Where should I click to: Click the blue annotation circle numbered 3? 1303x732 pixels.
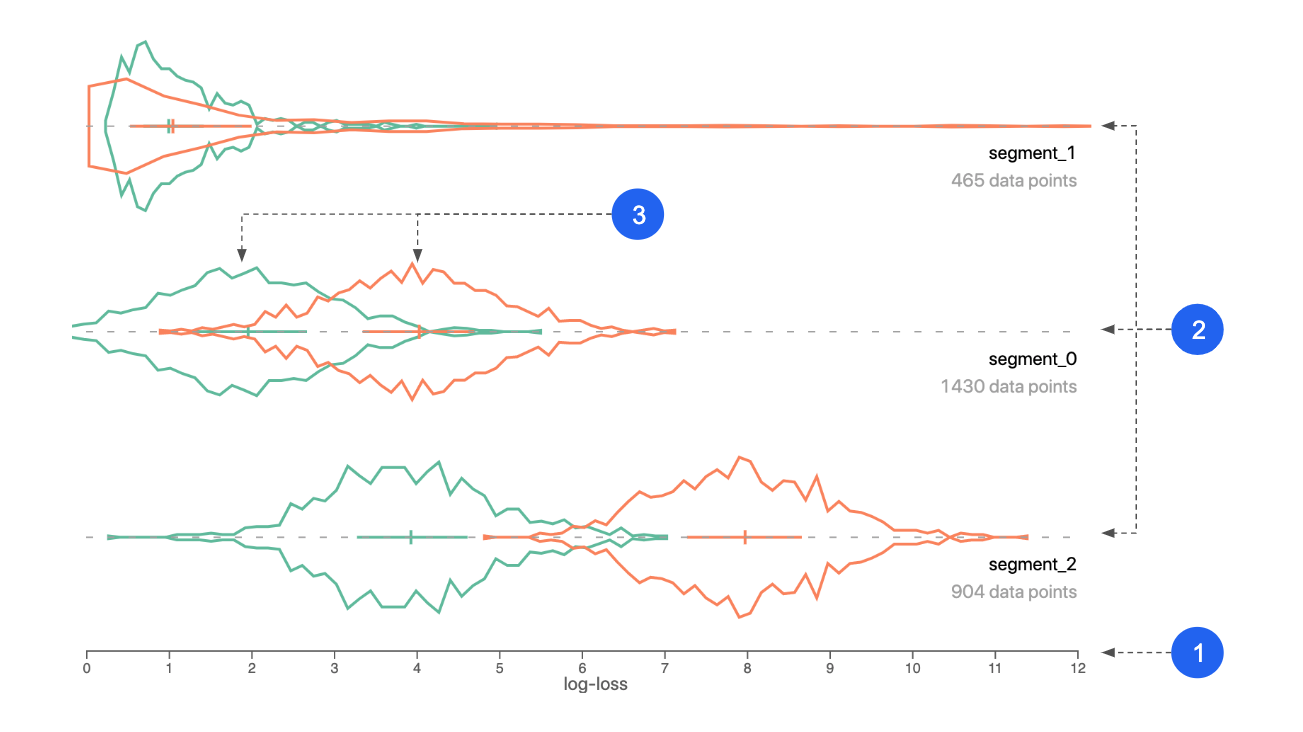pos(638,214)
